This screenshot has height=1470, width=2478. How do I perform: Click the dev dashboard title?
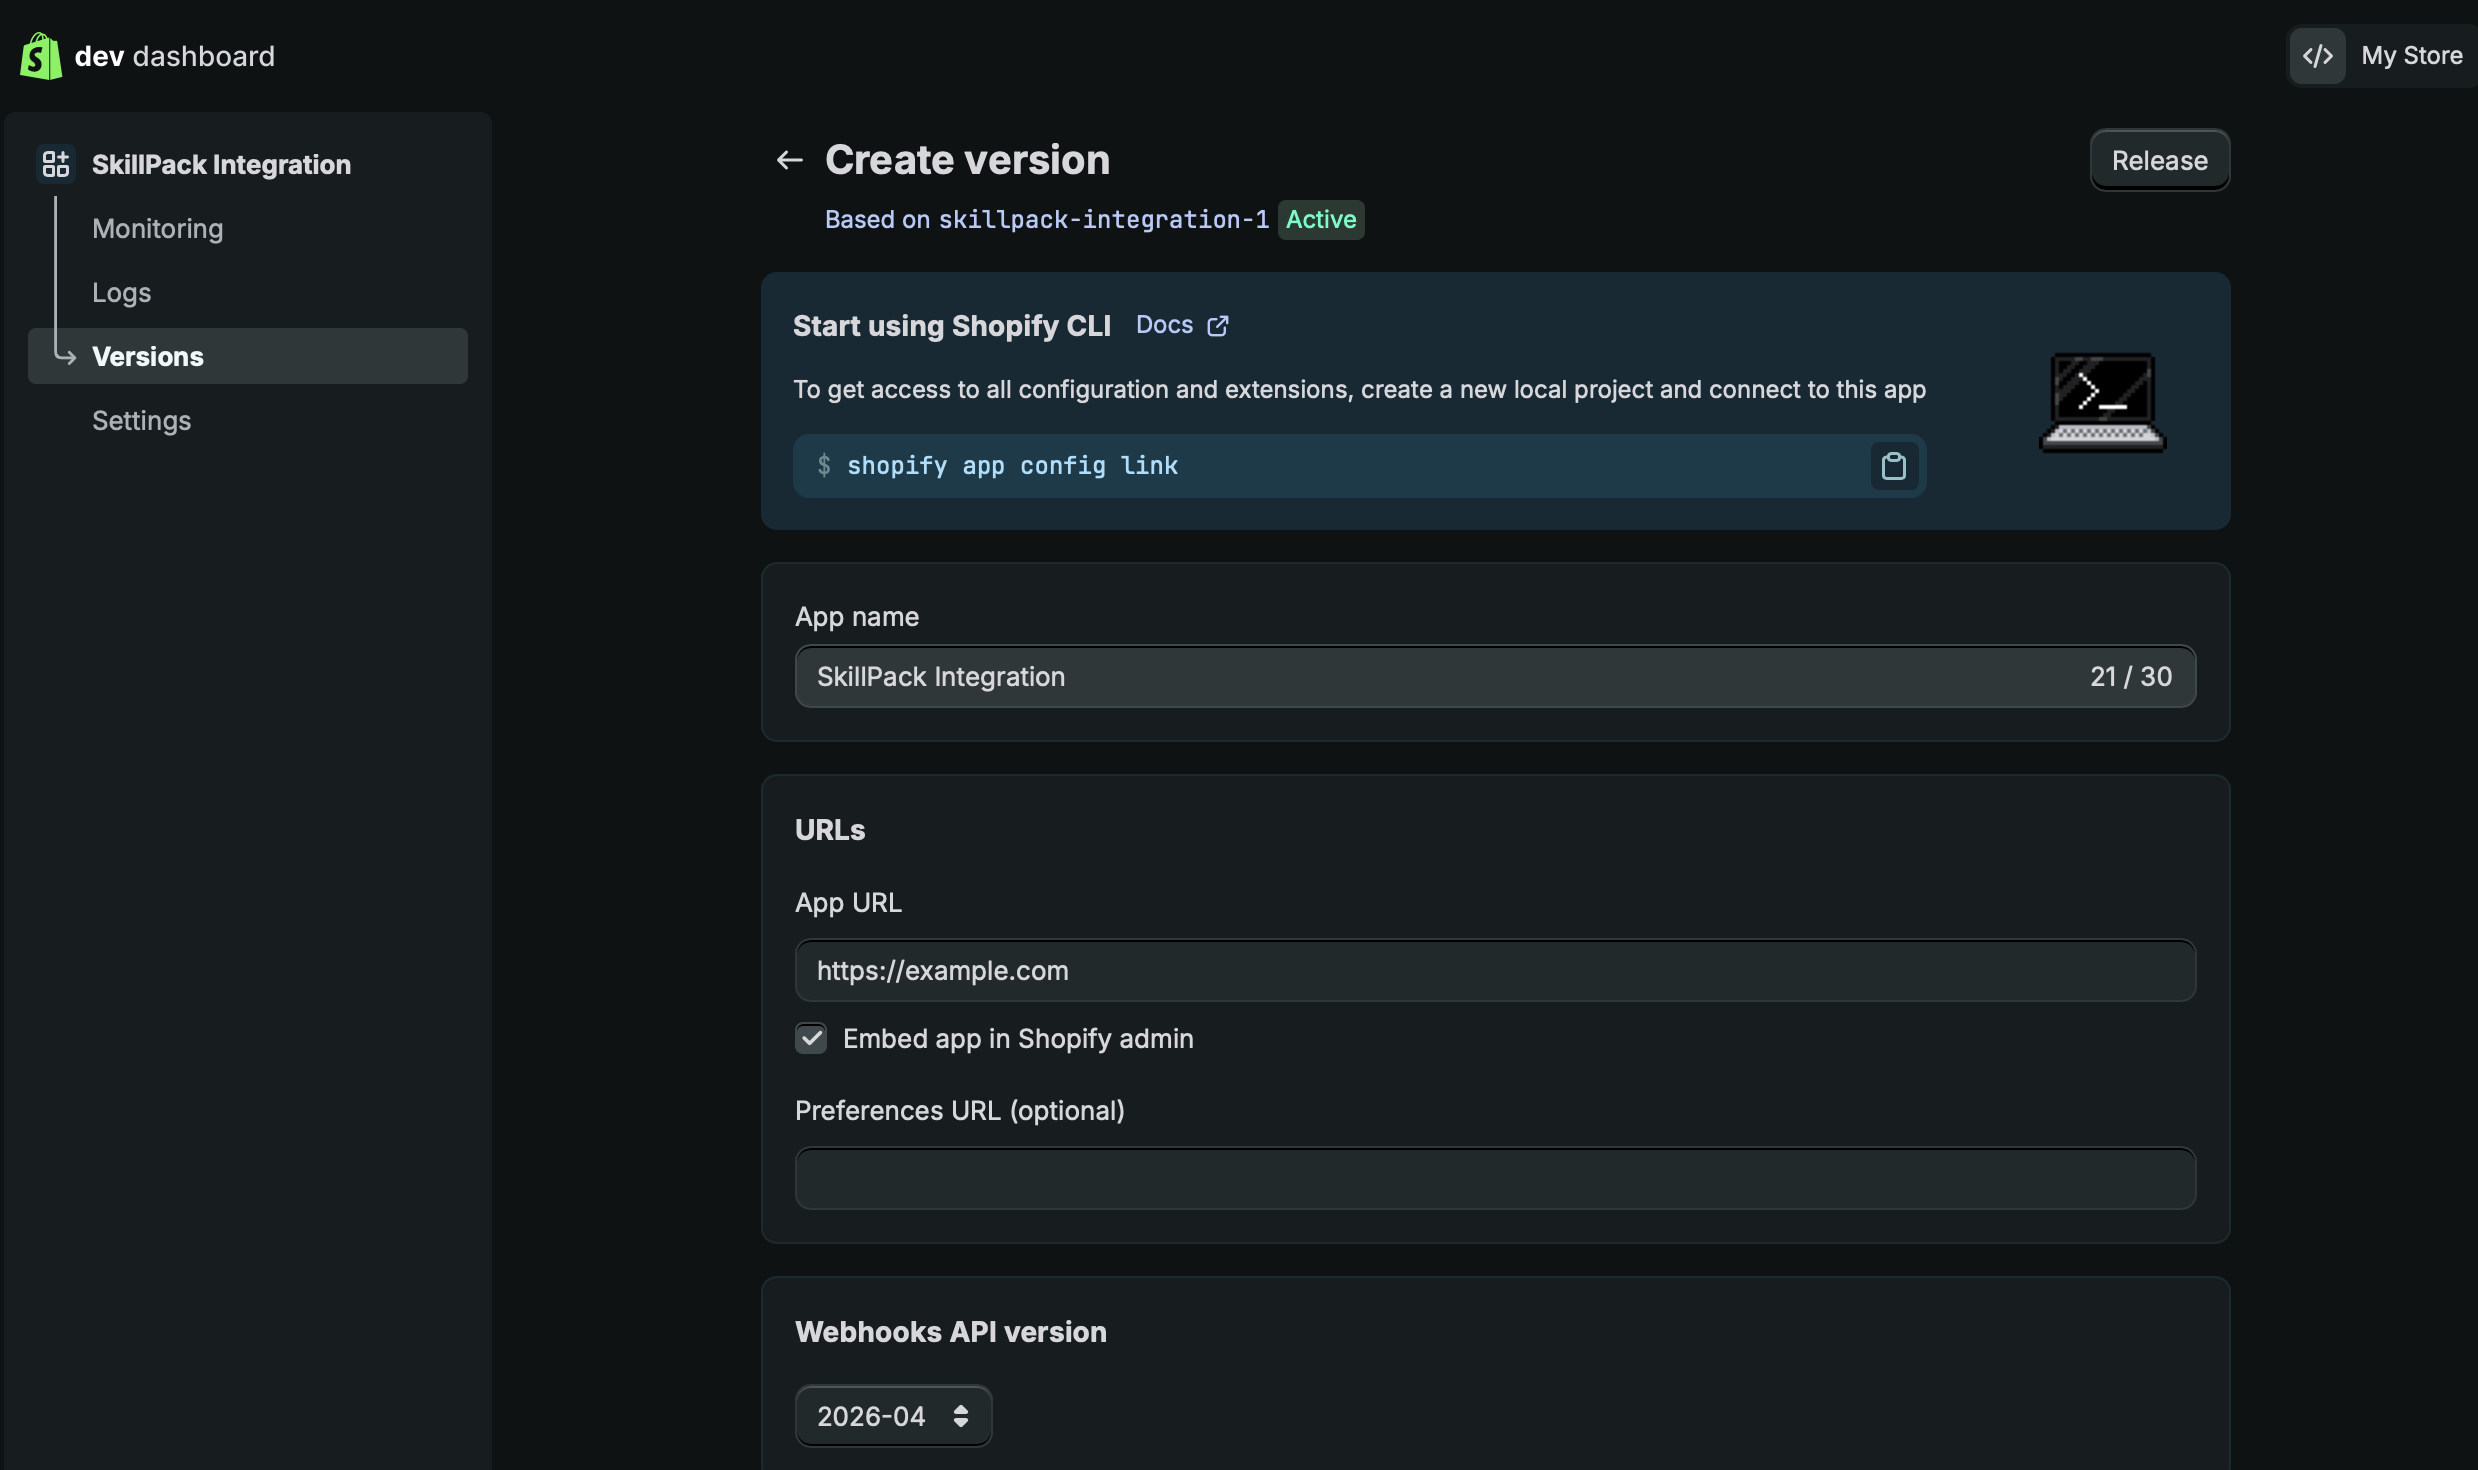[x=175, y=56]
